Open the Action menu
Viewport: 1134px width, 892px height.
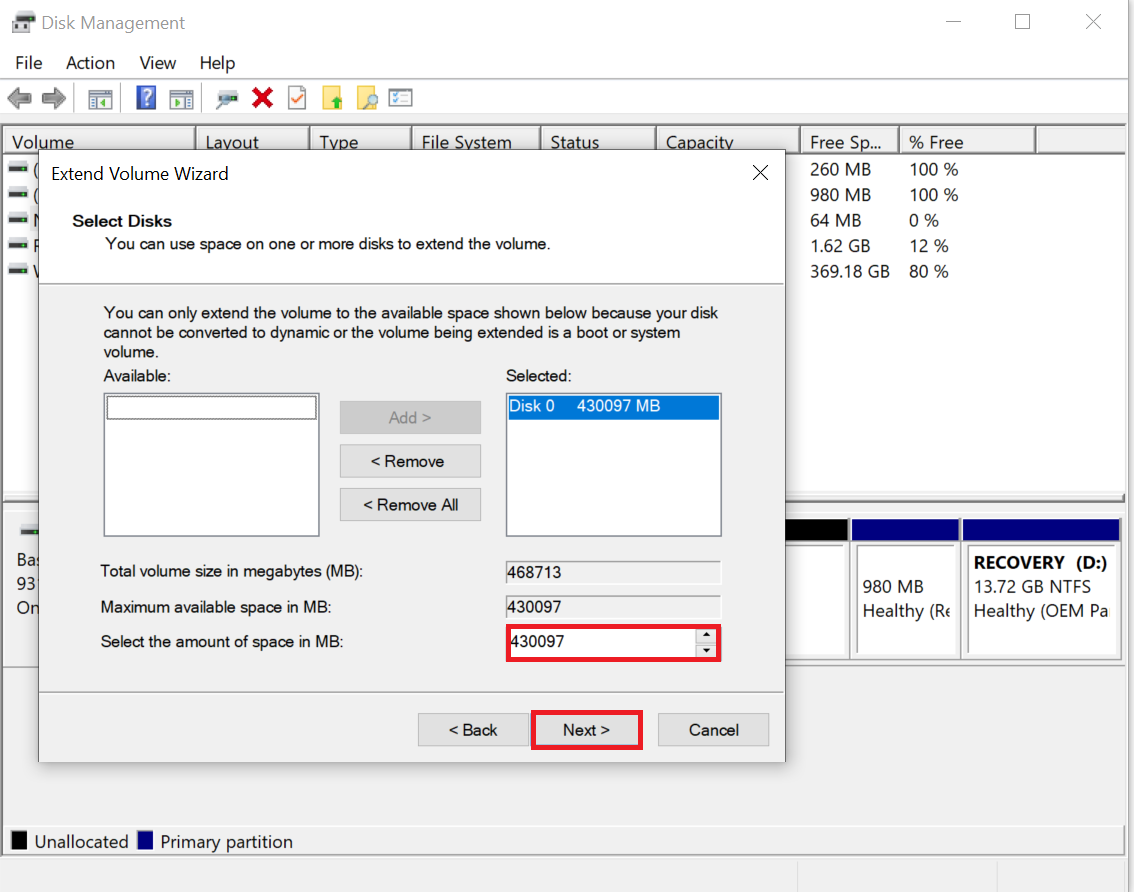coord(90,63)
